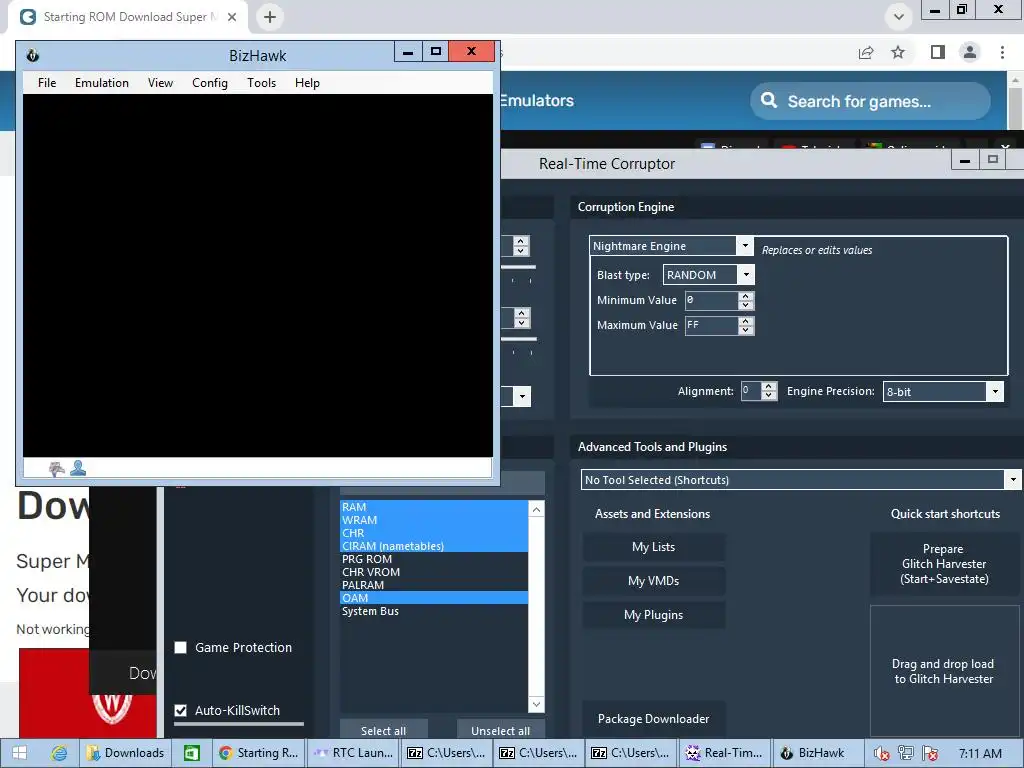Select the RAM memory domain
The image size is (1024, 768).
[434, 507]
